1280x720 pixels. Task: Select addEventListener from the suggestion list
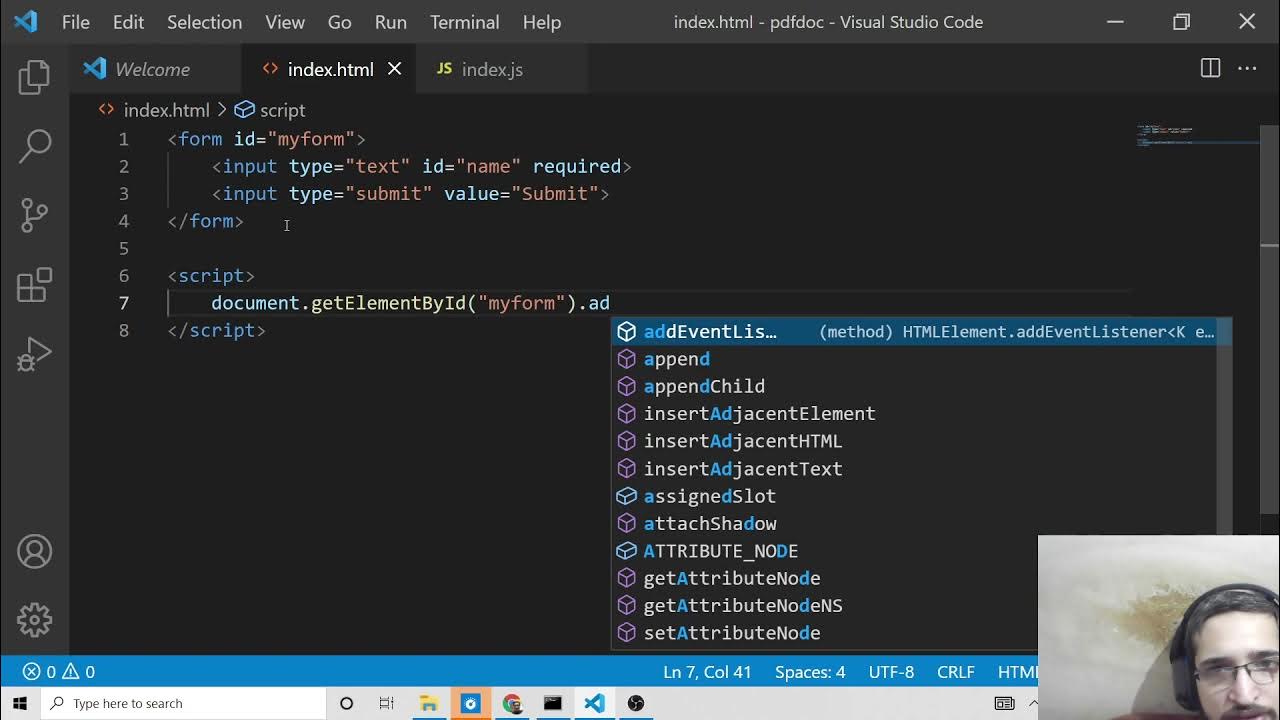[710, 332]
